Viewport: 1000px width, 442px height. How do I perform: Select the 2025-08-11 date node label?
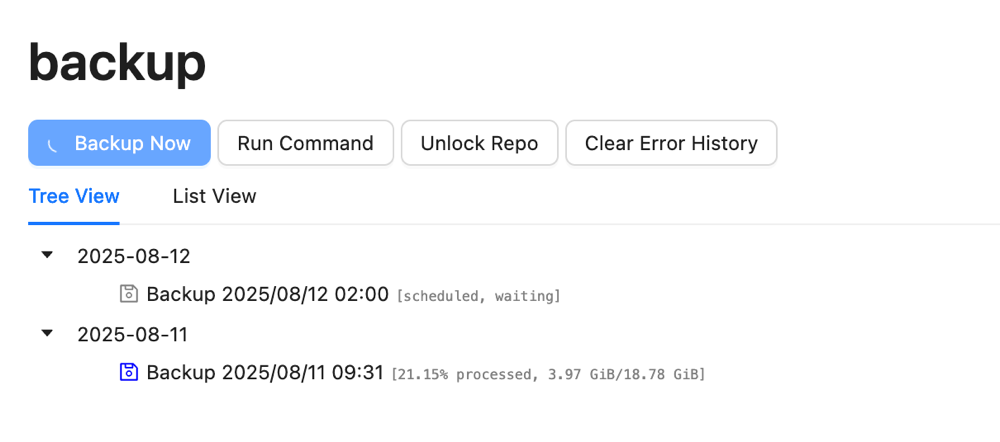coord(133,334)
